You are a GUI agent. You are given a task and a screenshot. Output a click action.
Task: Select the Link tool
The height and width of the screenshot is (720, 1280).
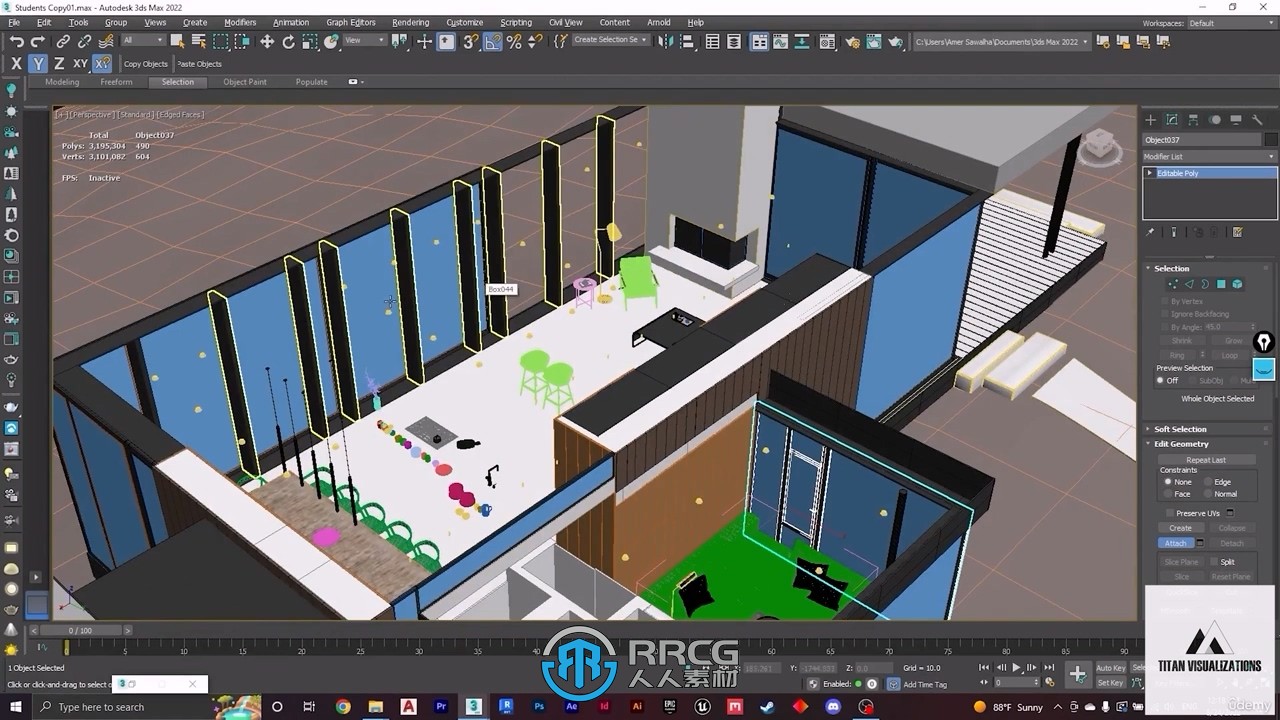point(63,41)
